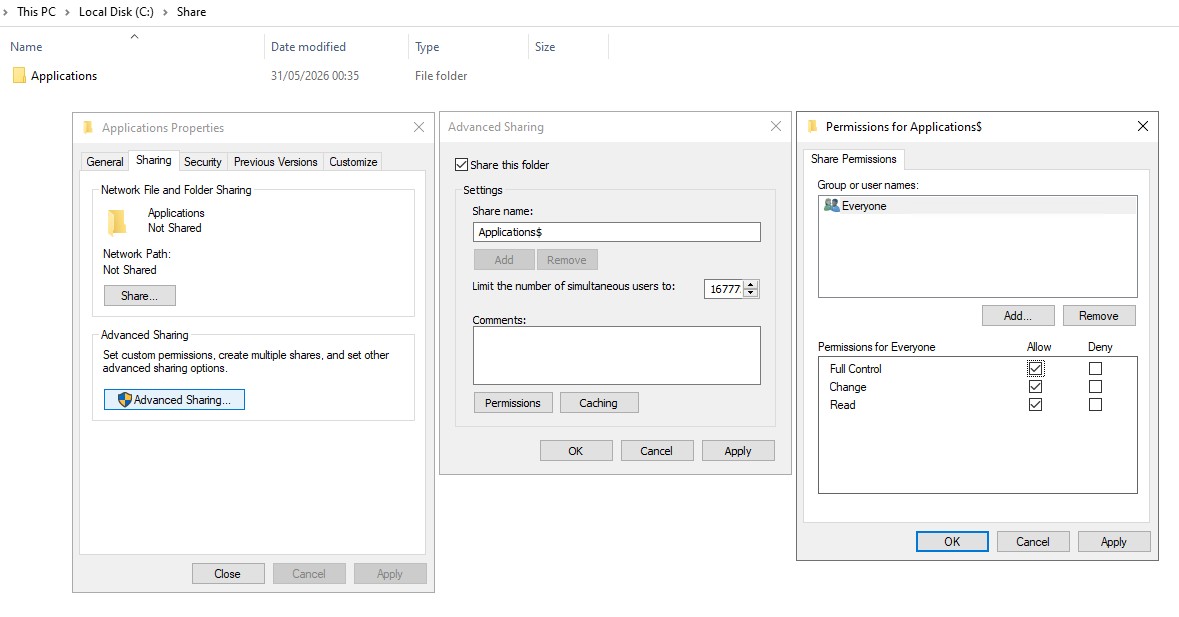Click the Everyone group icon in permissions list
The width and height of the screenshot is (1179, 617).
click(x=832, y=205)
